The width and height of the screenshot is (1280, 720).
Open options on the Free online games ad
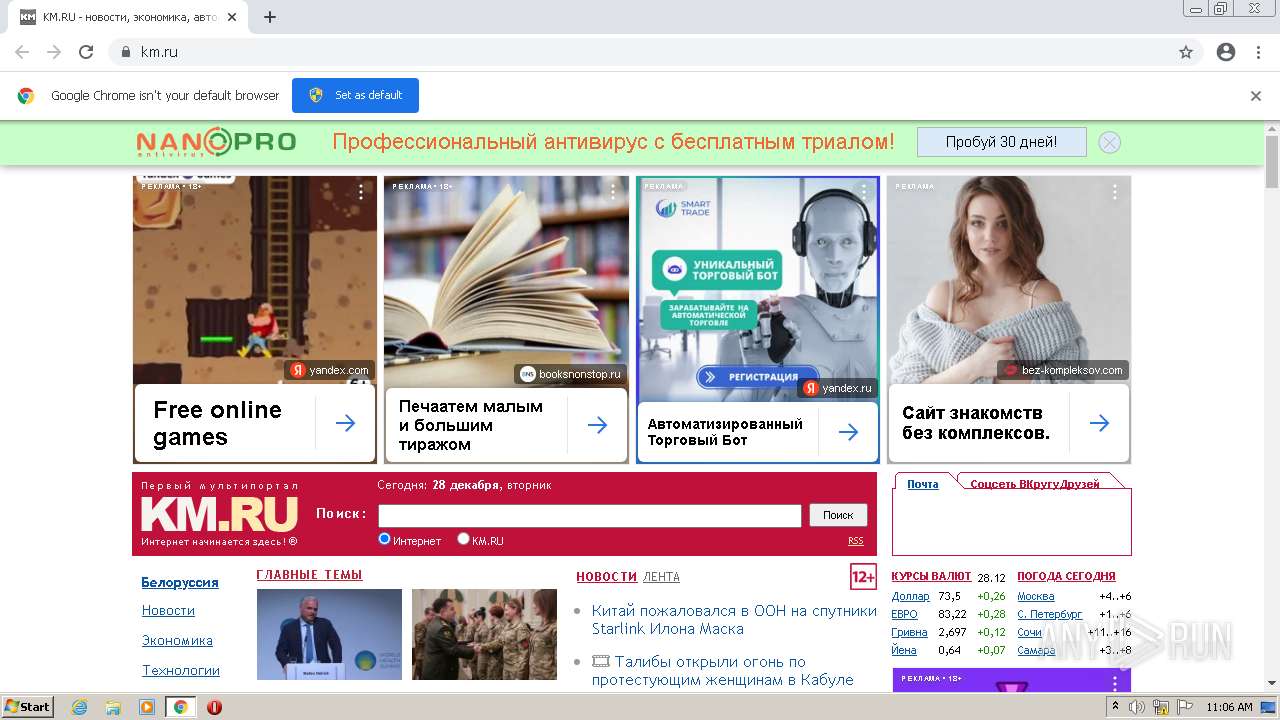361,192
